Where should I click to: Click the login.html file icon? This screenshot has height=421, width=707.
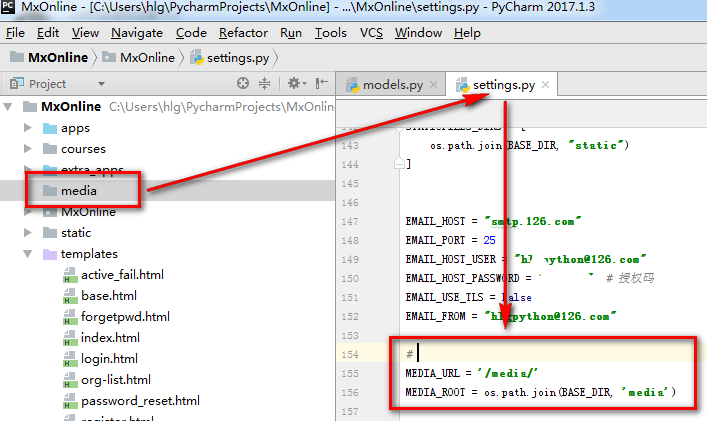tap(70, 359)
